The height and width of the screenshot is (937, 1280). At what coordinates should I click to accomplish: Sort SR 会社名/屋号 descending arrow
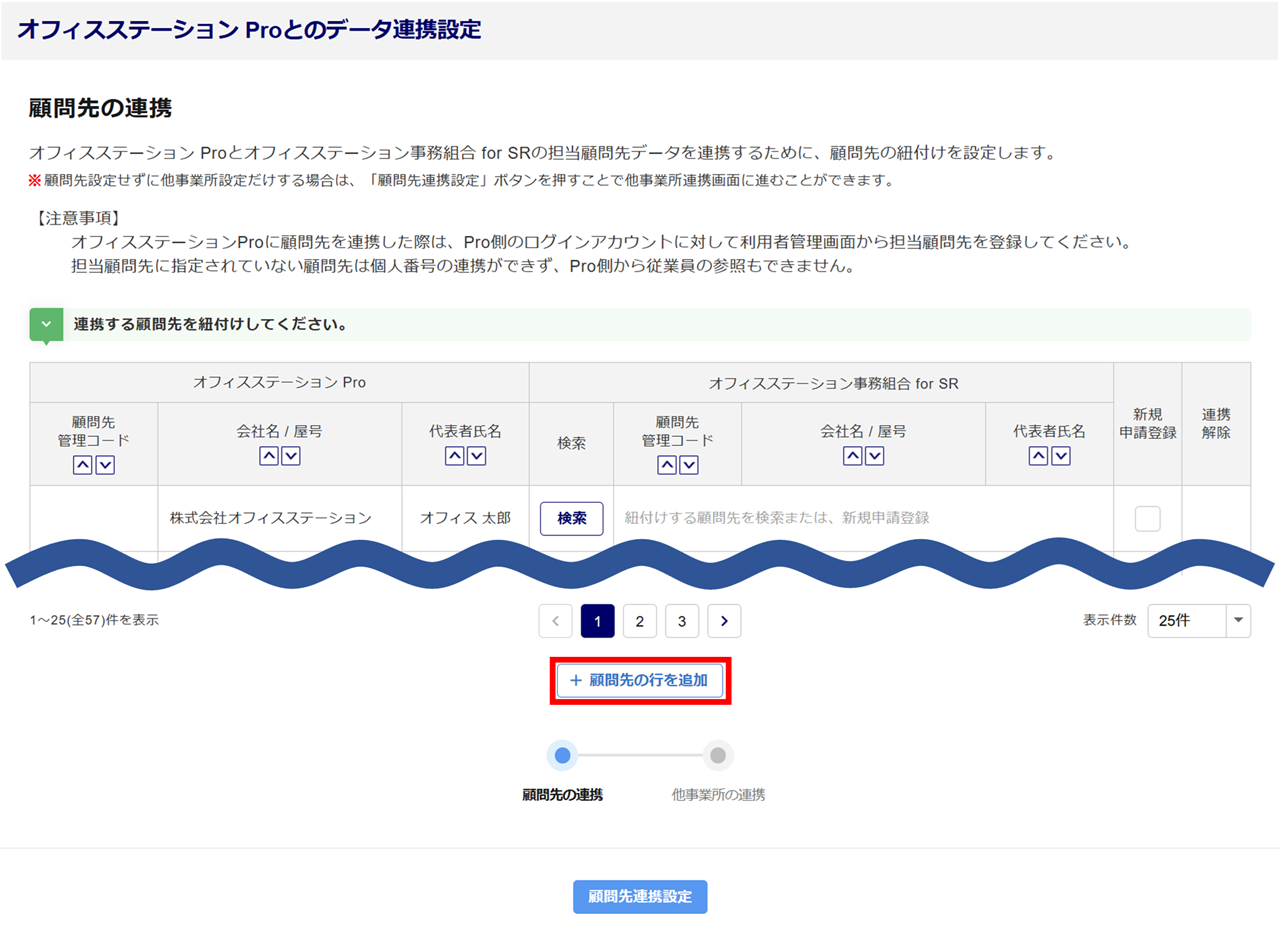[x=875, y=456]
